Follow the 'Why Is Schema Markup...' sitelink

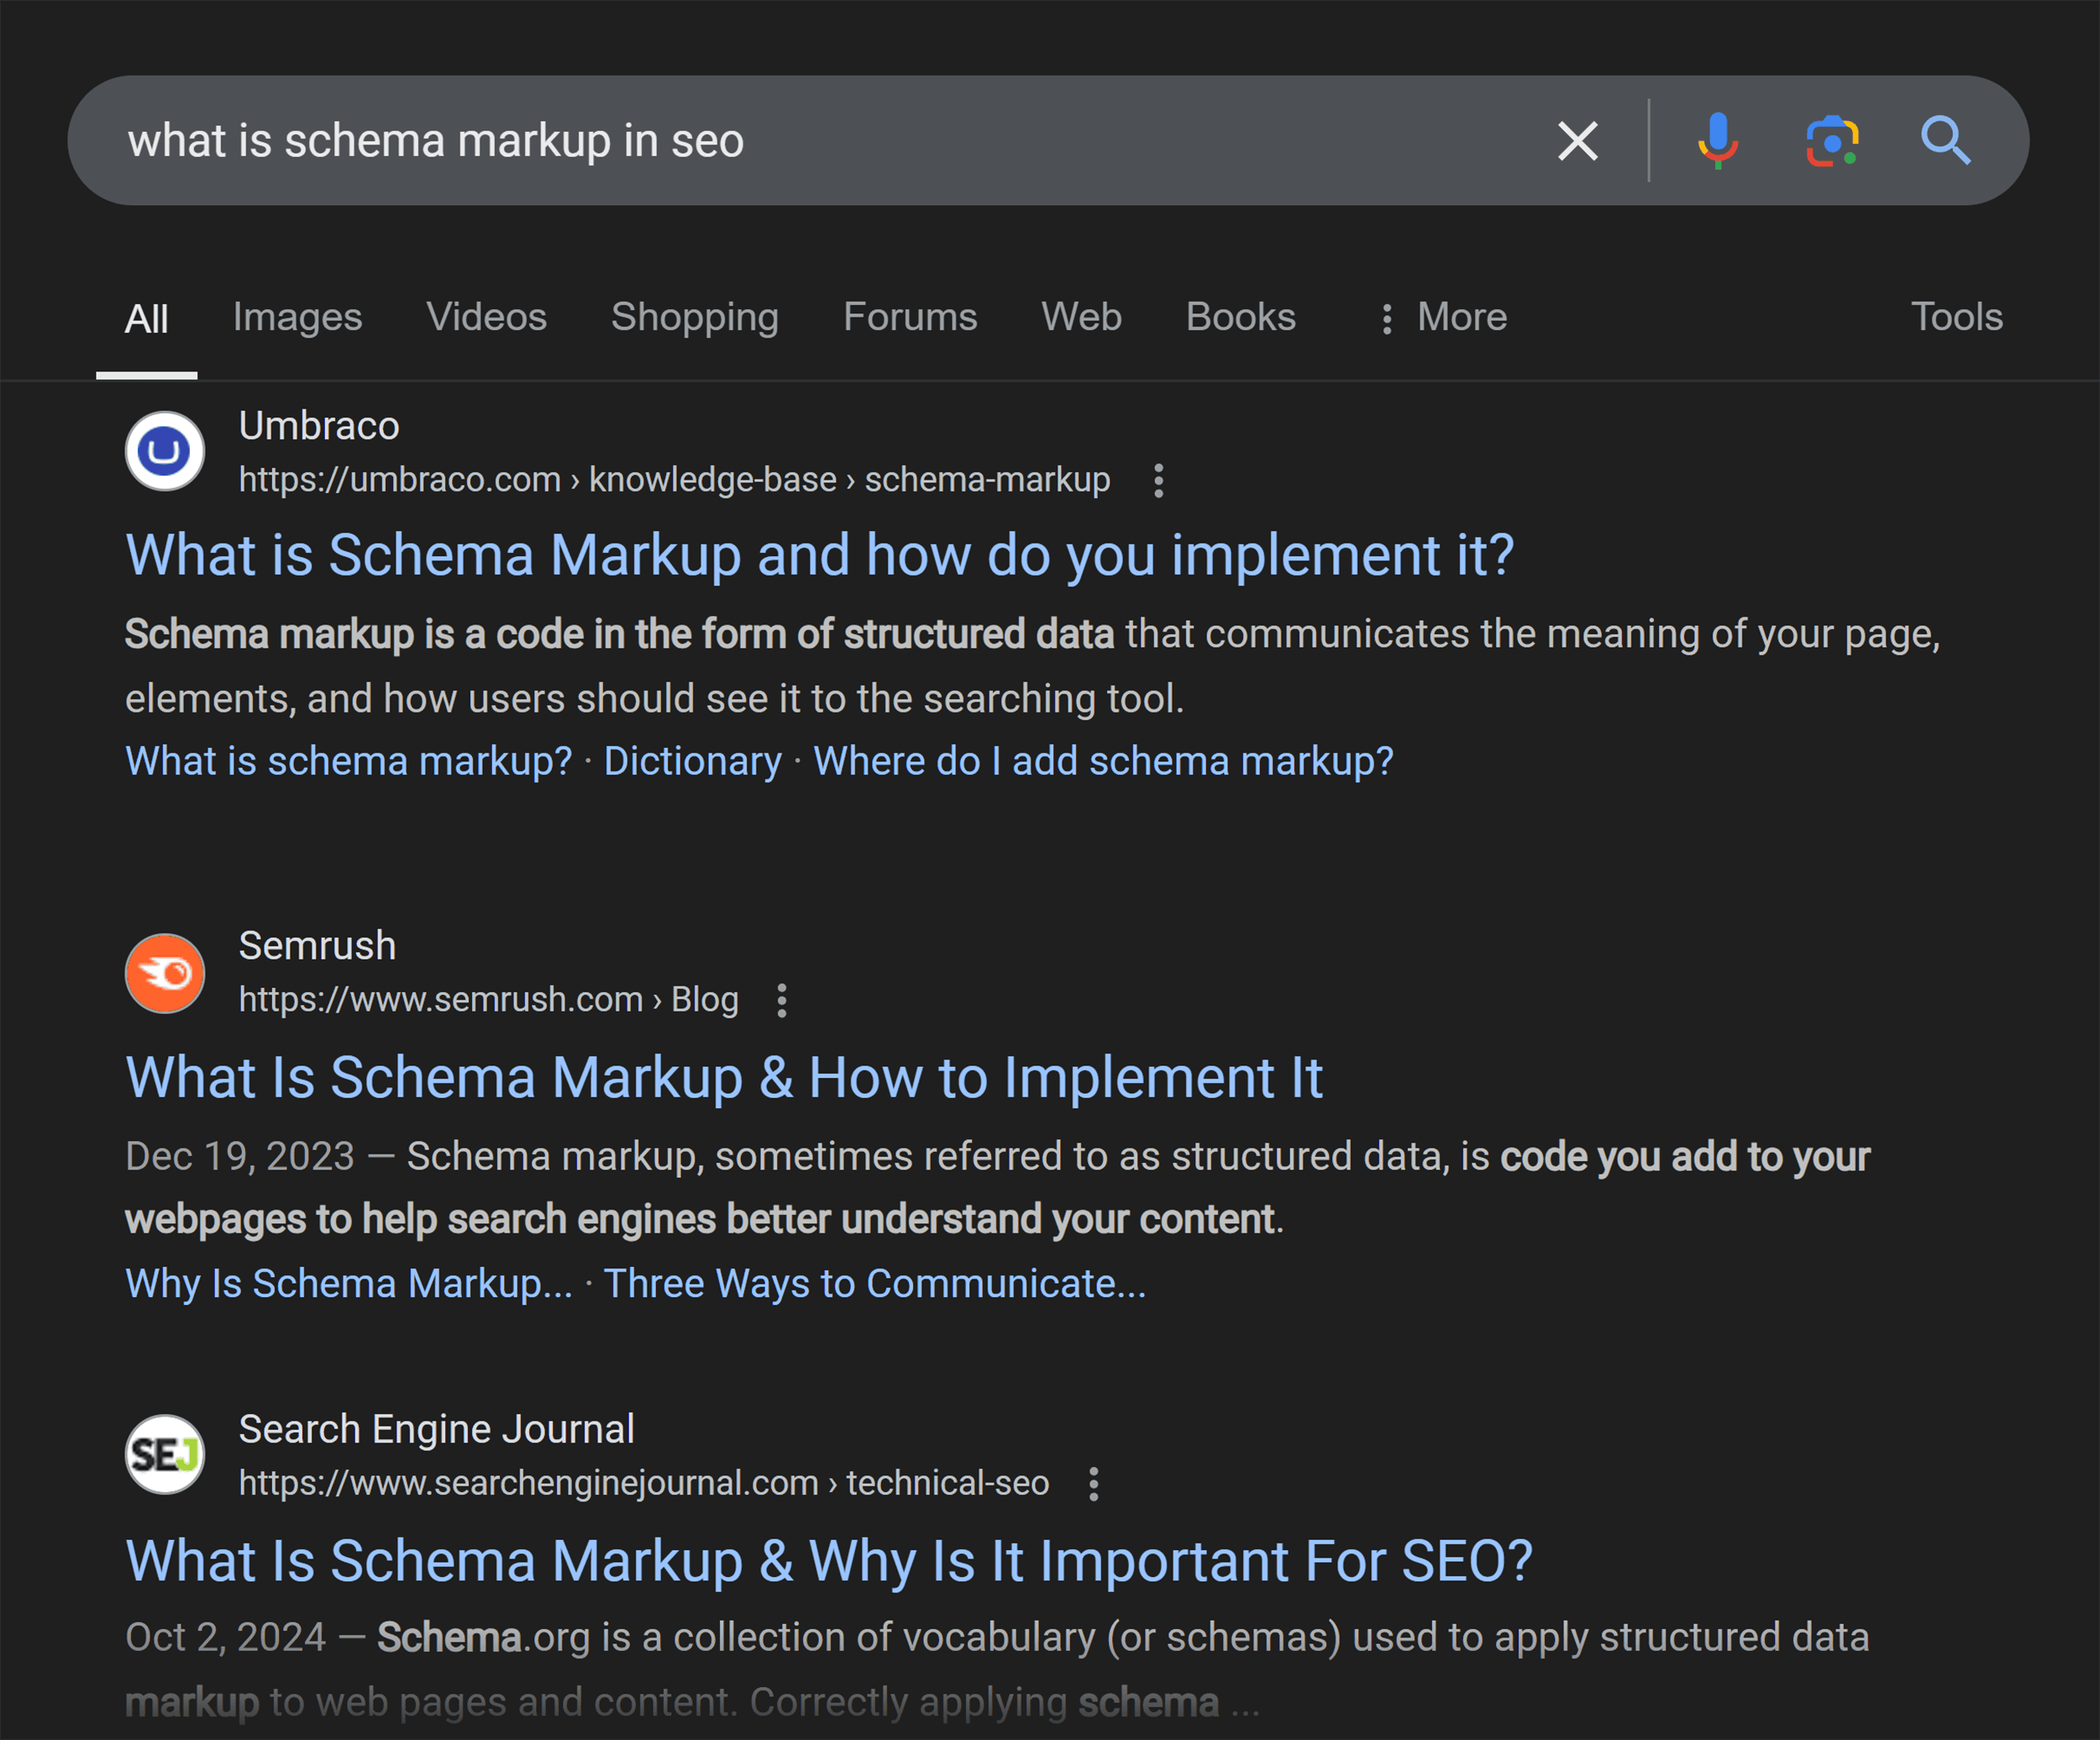click(349, 1284)
